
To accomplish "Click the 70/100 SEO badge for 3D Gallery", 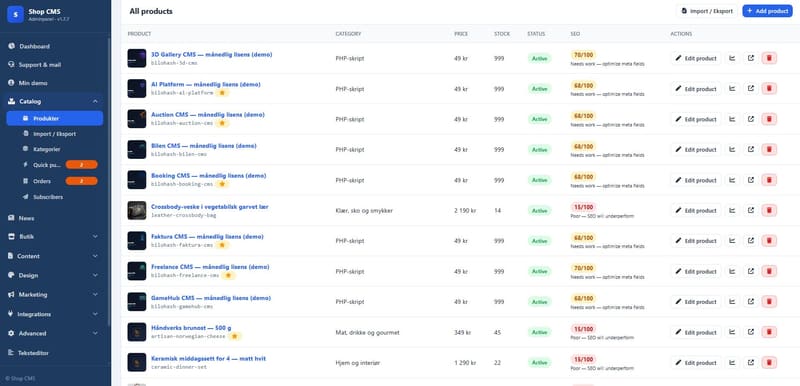I will (583, 55).
